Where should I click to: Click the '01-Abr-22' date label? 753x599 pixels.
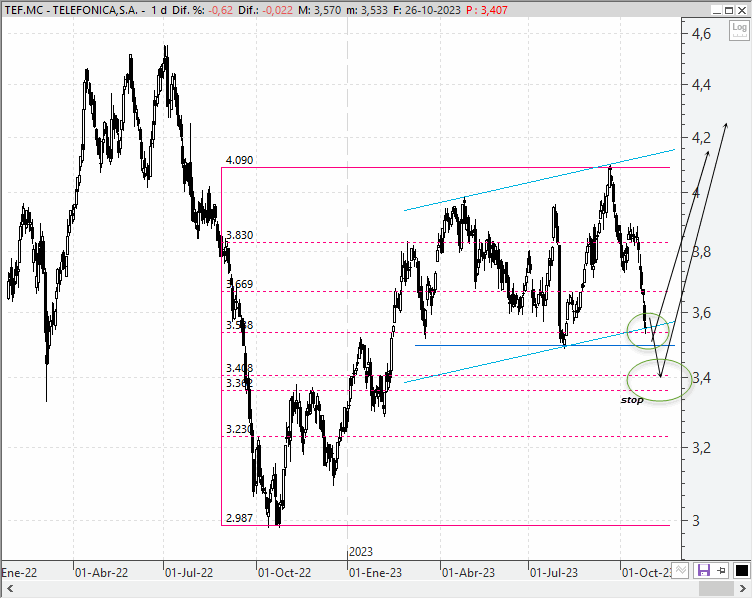tap(101, 573)
